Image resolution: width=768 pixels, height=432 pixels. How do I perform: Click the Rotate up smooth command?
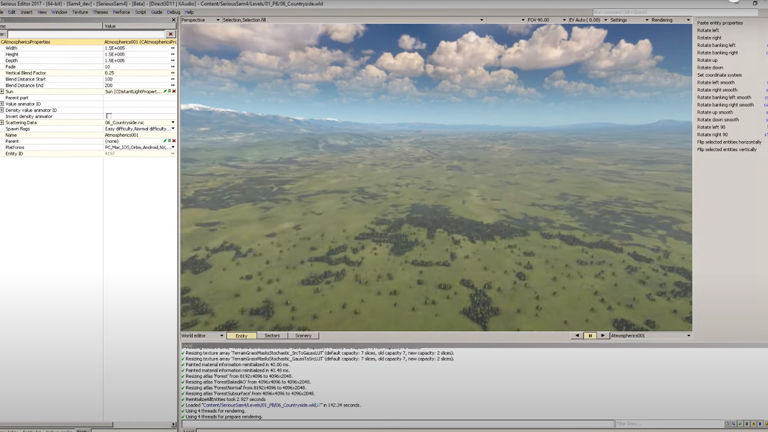point(715,112)
